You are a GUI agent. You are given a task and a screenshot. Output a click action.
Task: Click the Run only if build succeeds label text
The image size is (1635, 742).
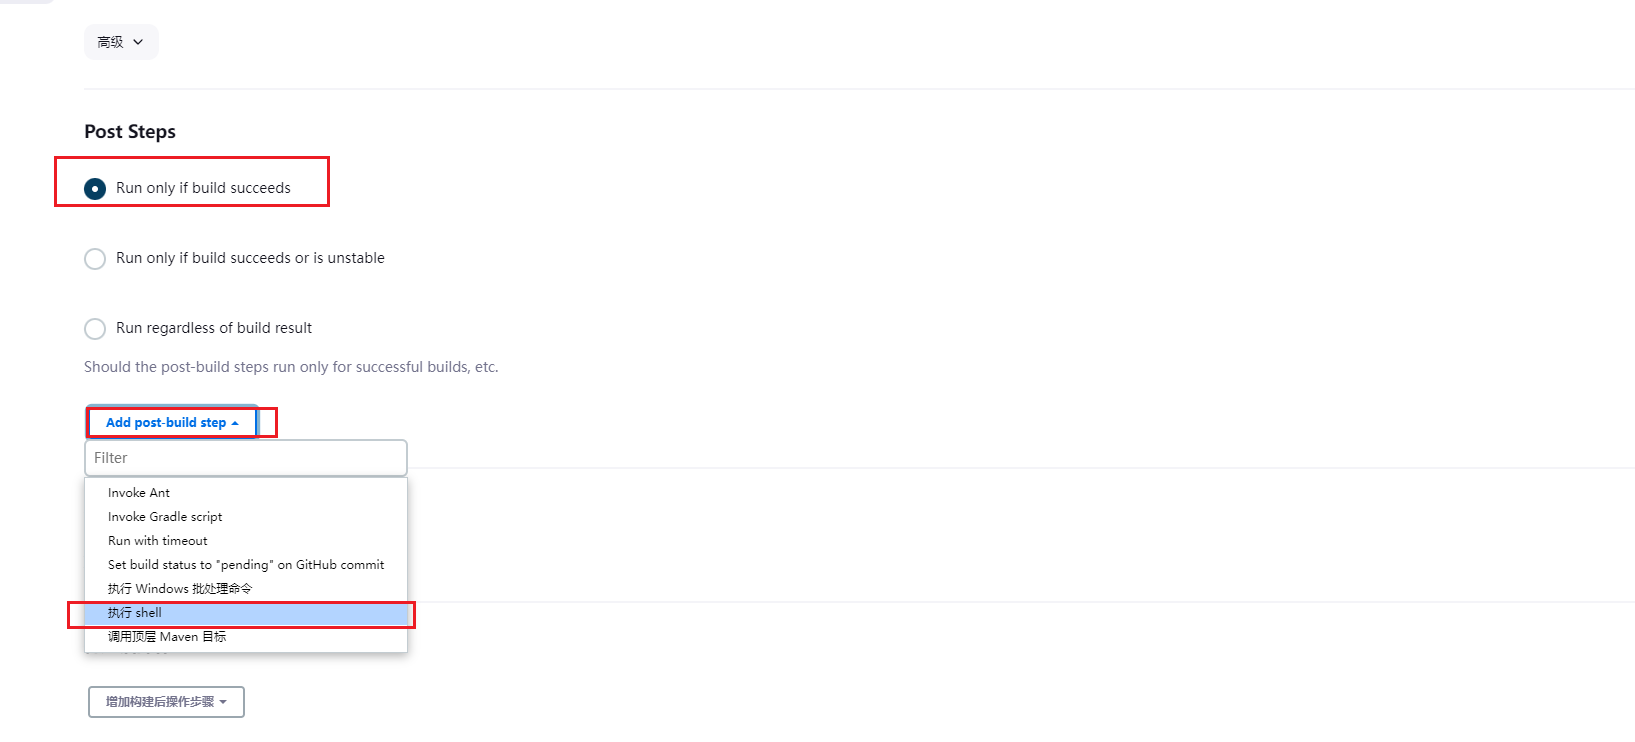tap(203, 188)
